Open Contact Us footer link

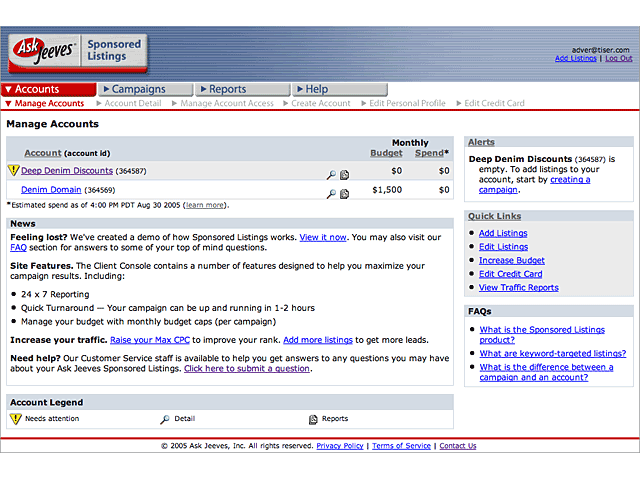(x=458, y=446)
